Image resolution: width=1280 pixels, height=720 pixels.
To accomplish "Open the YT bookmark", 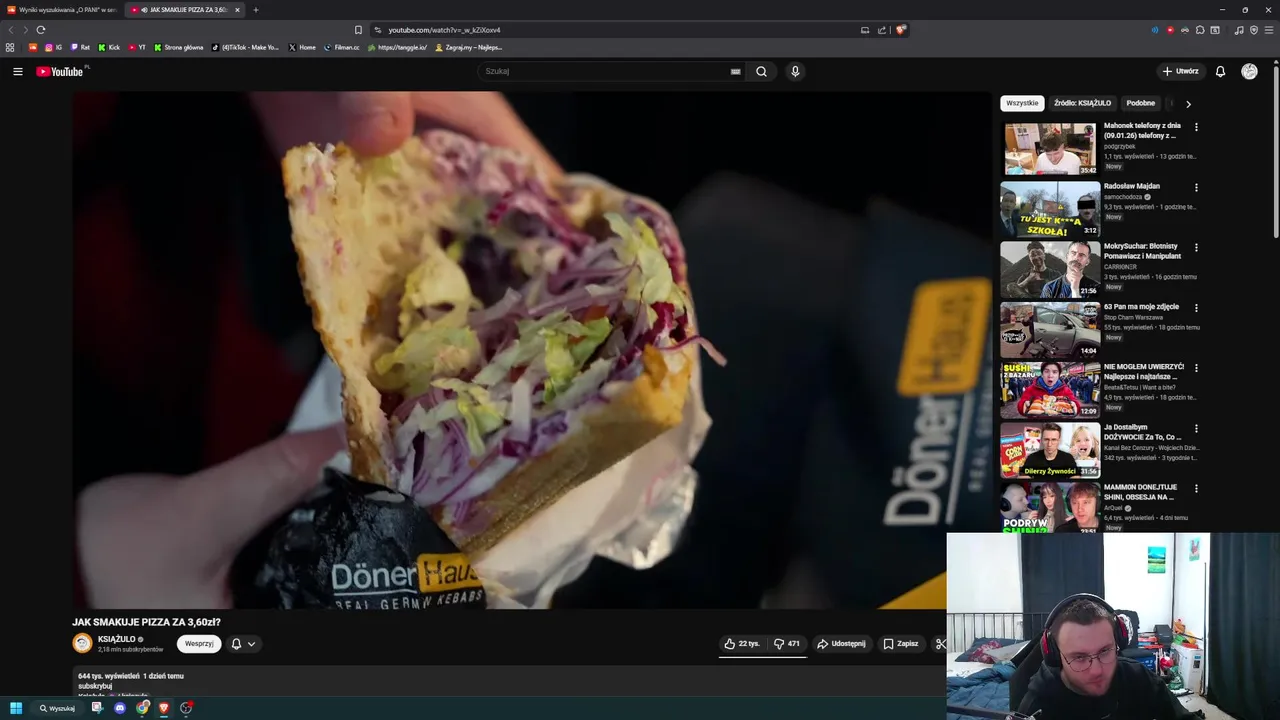I will (137, 47).
